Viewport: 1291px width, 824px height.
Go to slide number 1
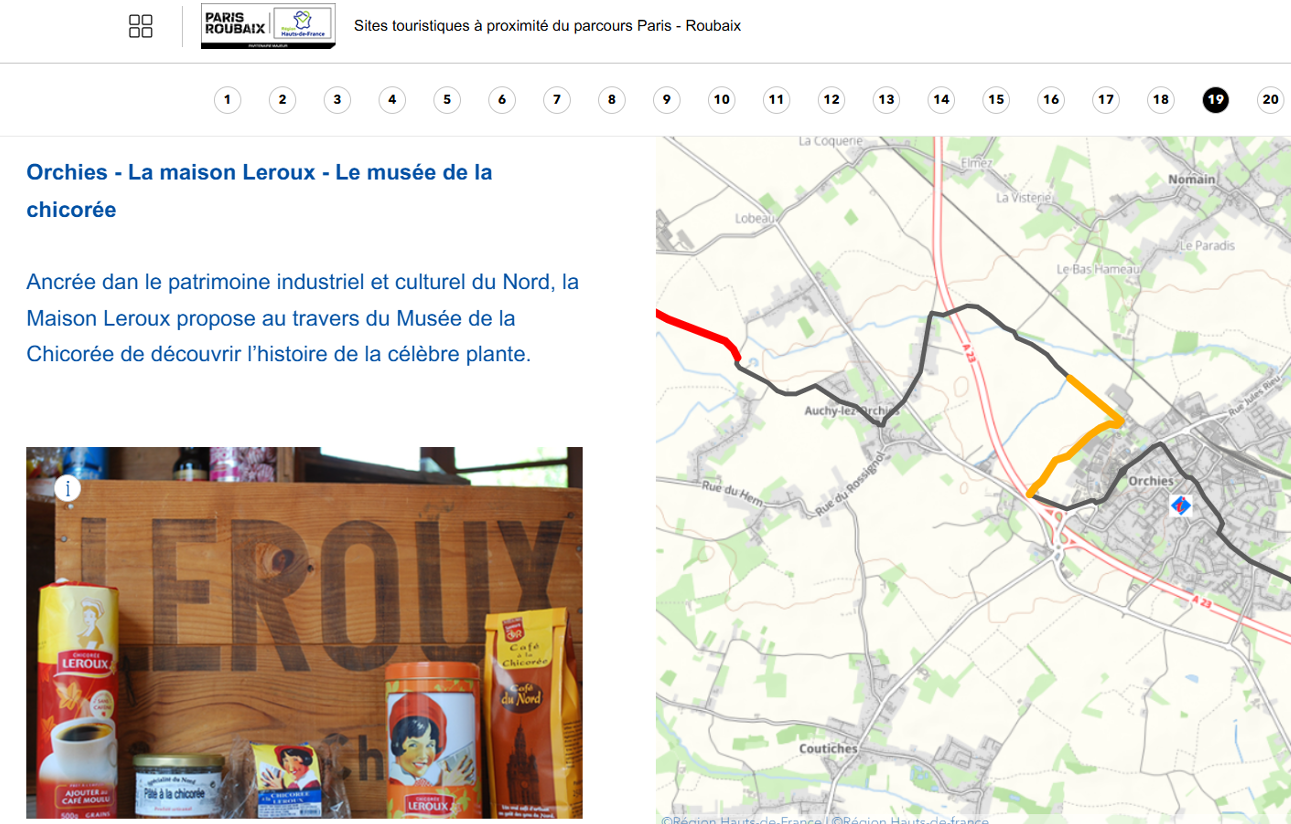(x=227, y=100)
